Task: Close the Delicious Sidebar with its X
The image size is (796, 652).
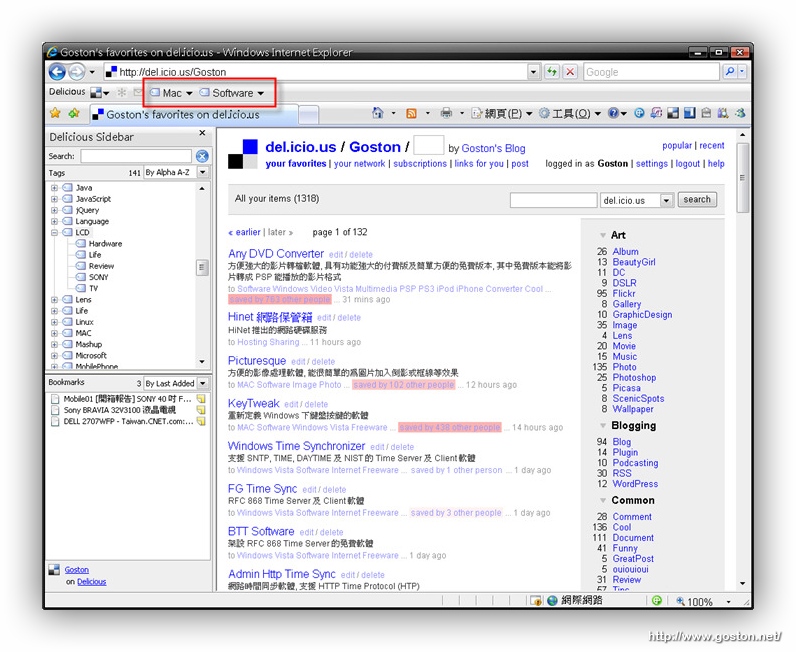Action: tap(202, 133)
